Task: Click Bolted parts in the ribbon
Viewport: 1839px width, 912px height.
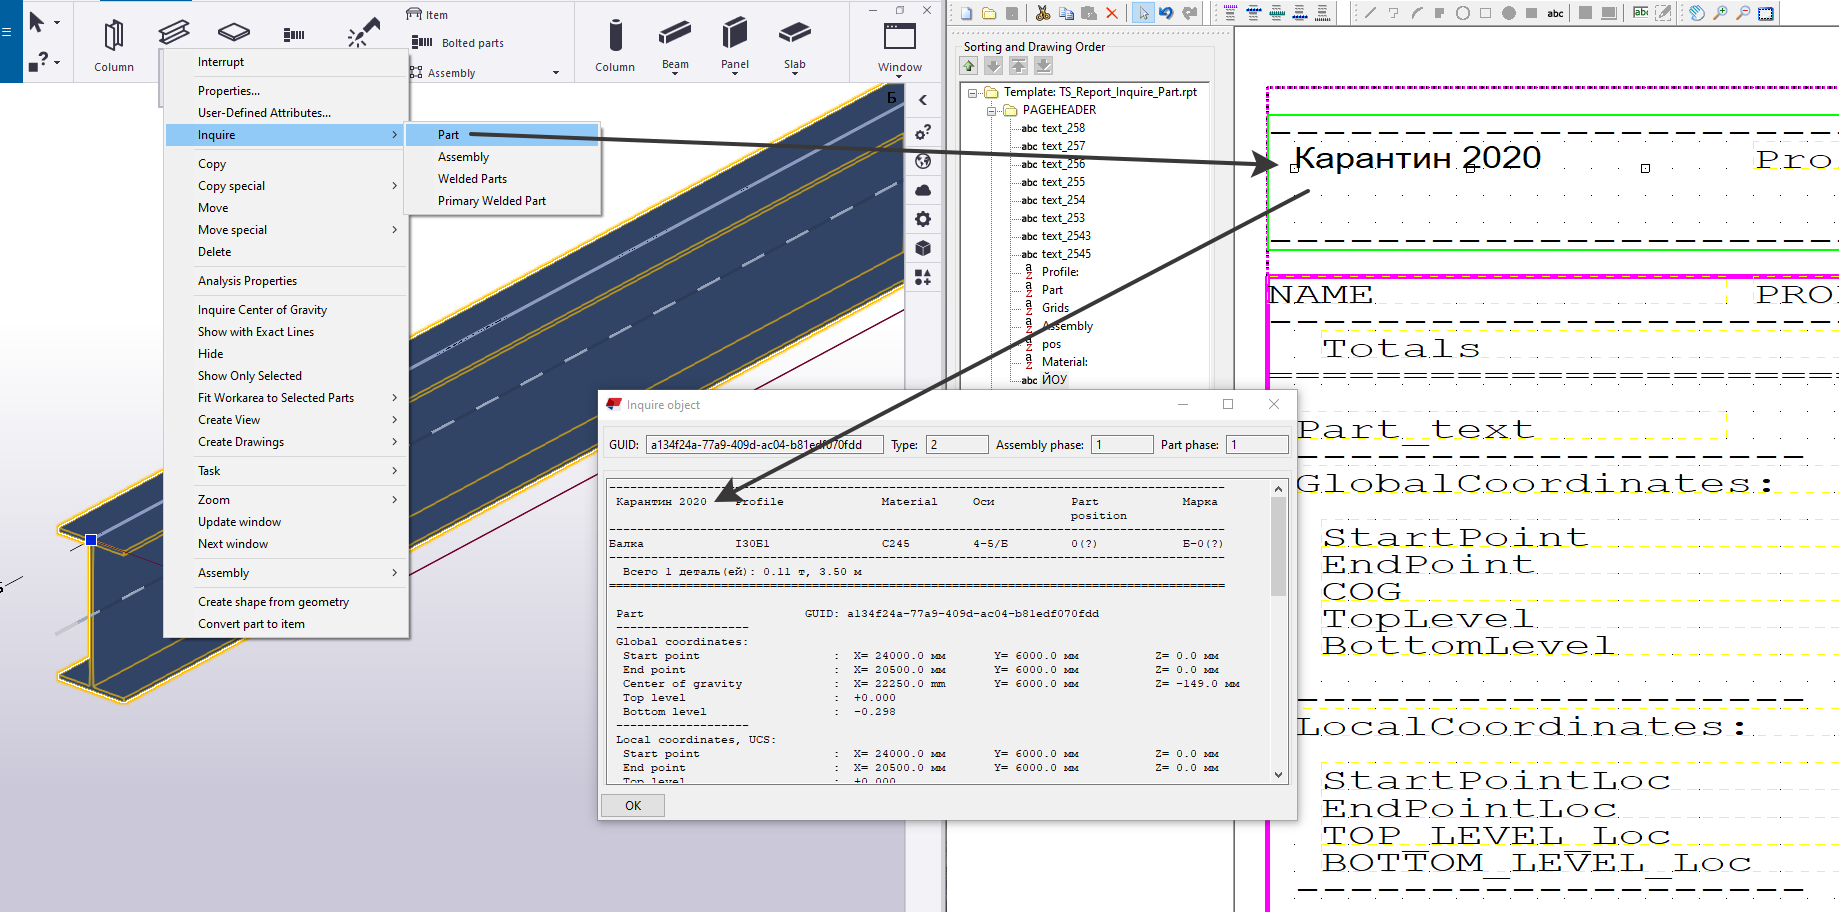Action: tap(472, 43)
